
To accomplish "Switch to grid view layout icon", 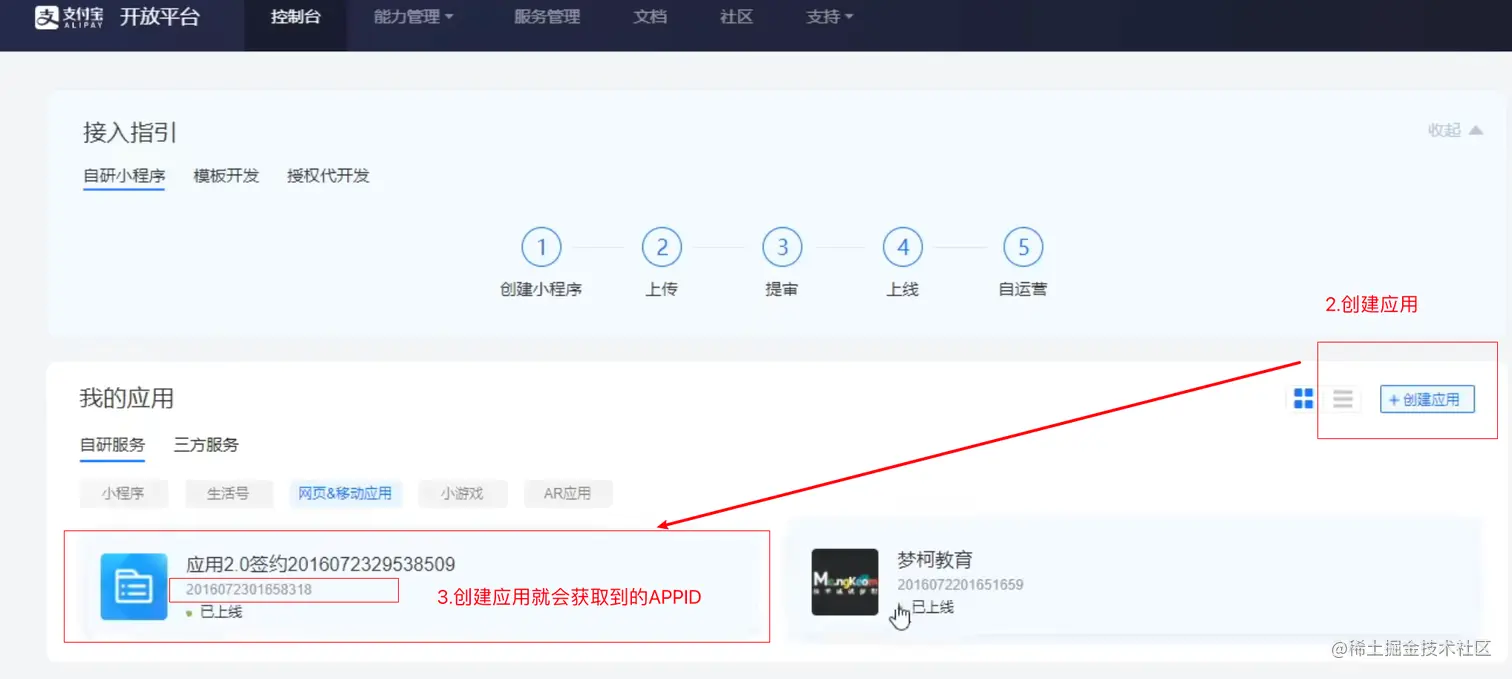I will (x=1303, y=399).
